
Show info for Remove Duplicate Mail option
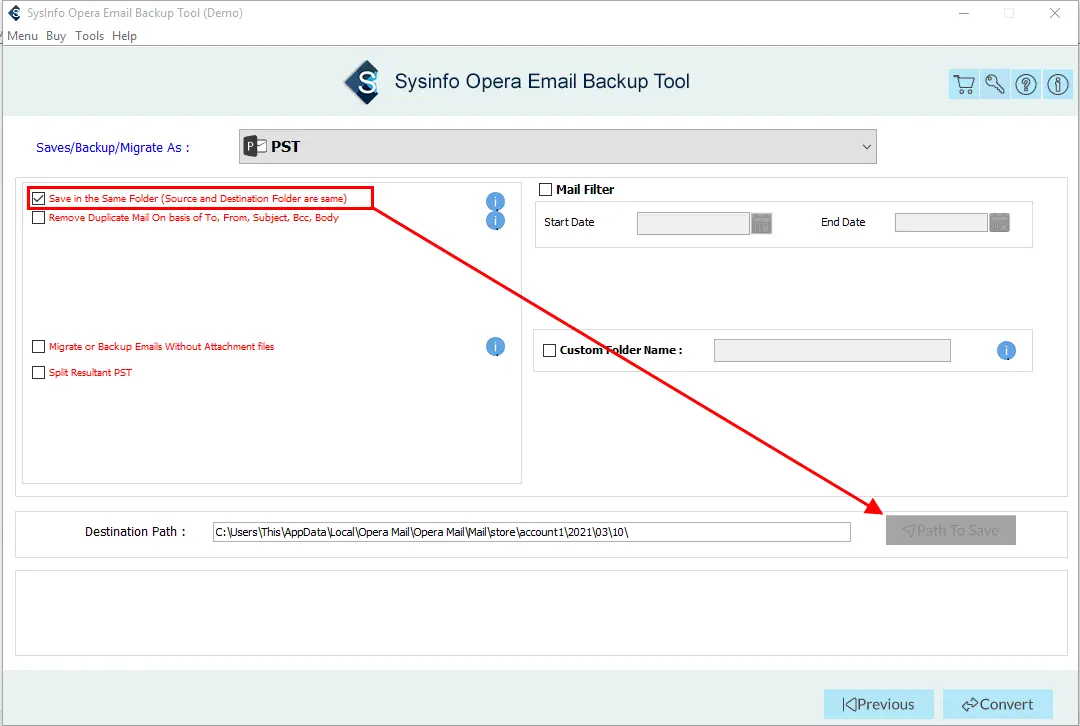(495, 220)
